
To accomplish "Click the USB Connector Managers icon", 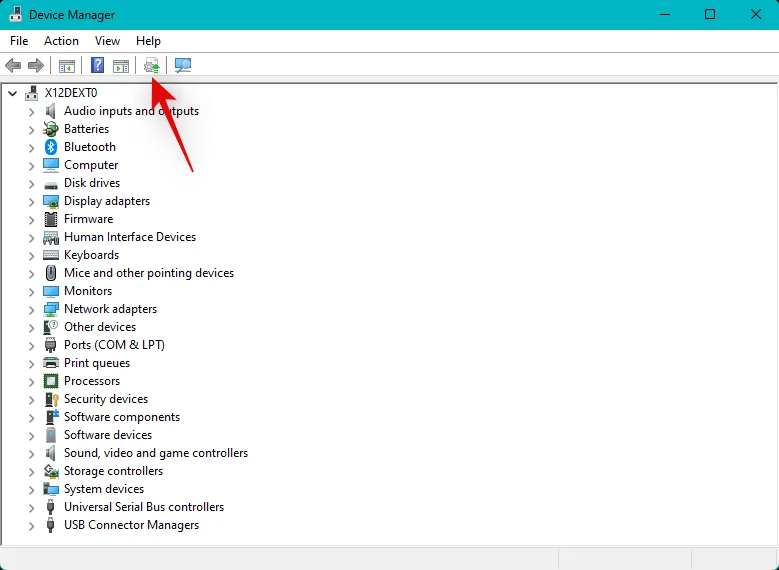I will pos(50,525).
